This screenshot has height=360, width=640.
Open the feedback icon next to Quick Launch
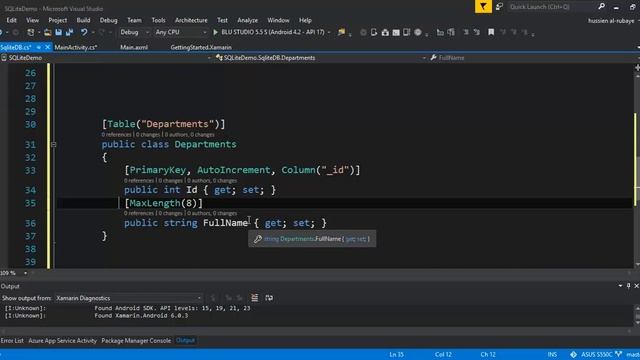pyautogui.click(x=499, y=7)
